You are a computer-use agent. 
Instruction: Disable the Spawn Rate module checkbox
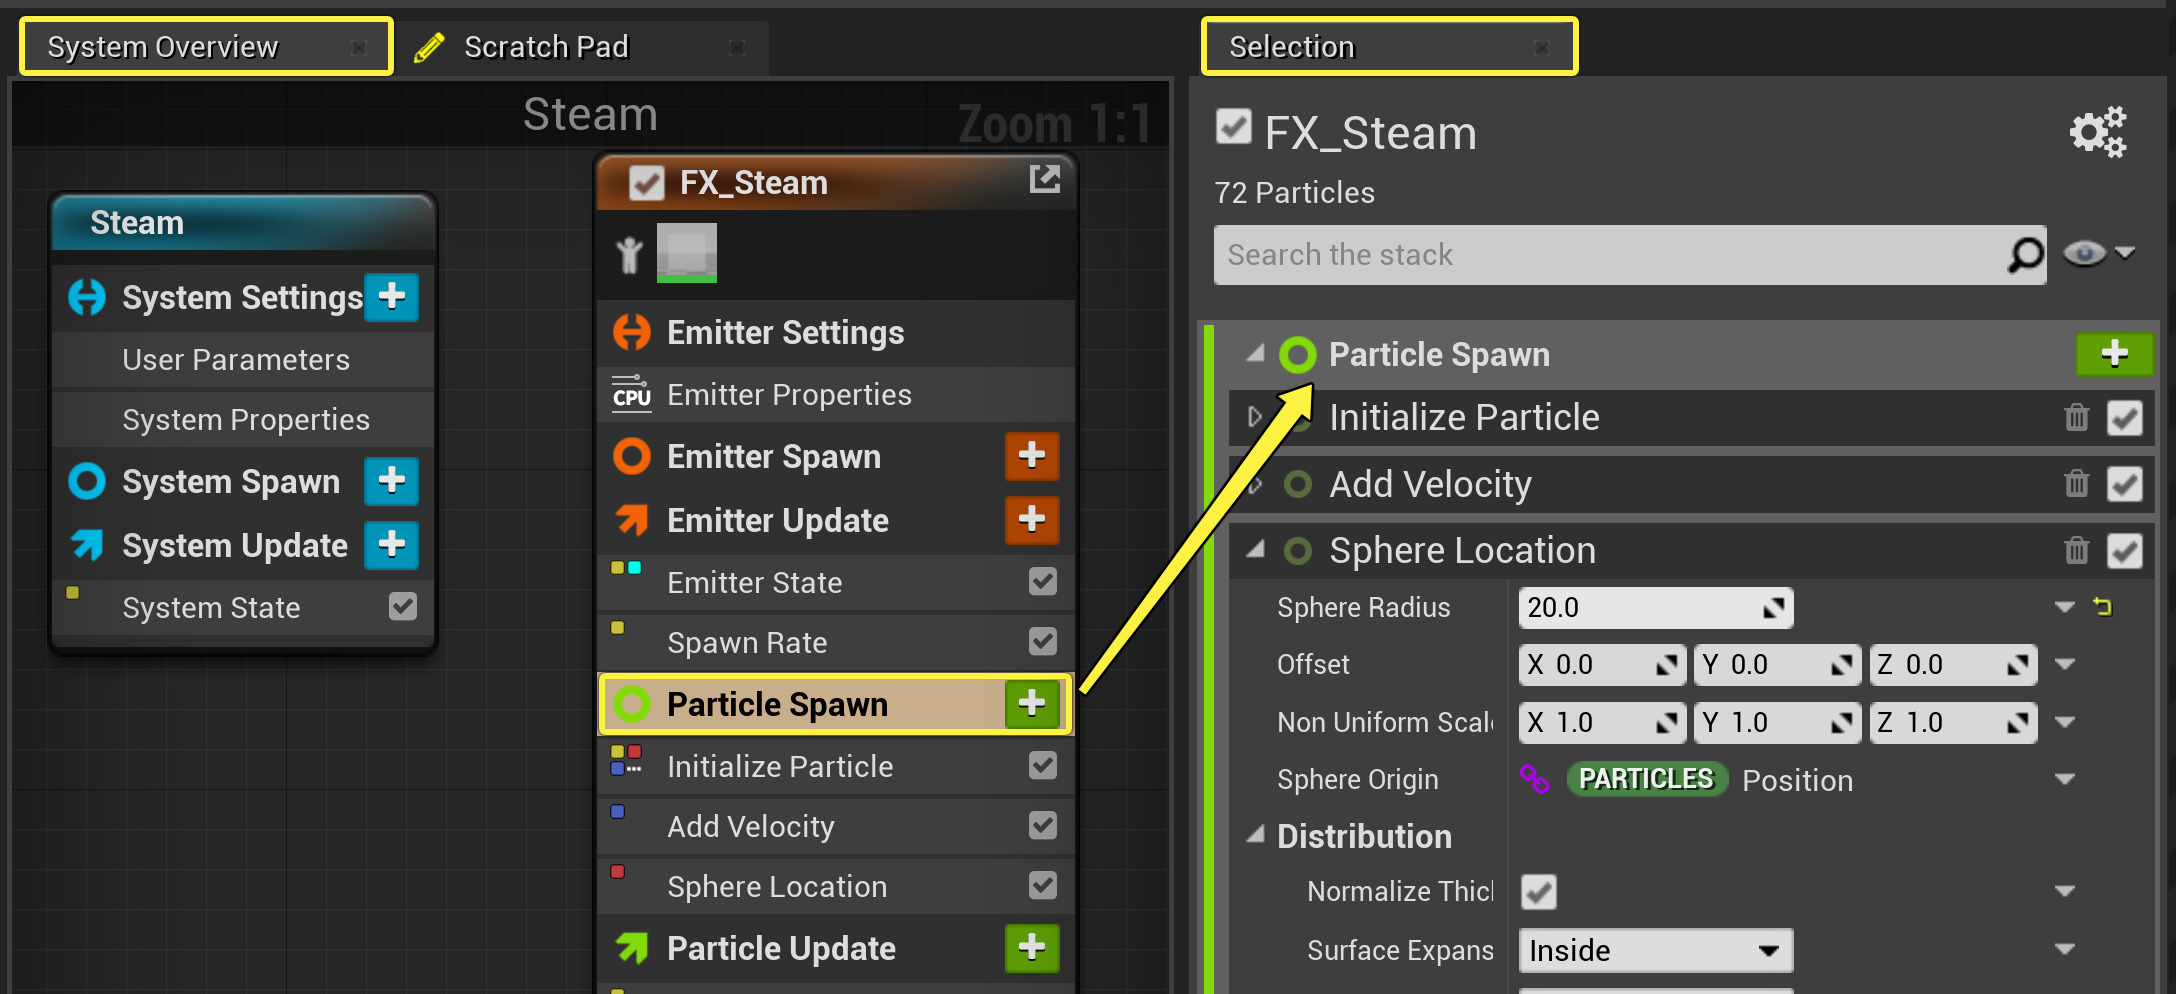[x=1042, y=641]
